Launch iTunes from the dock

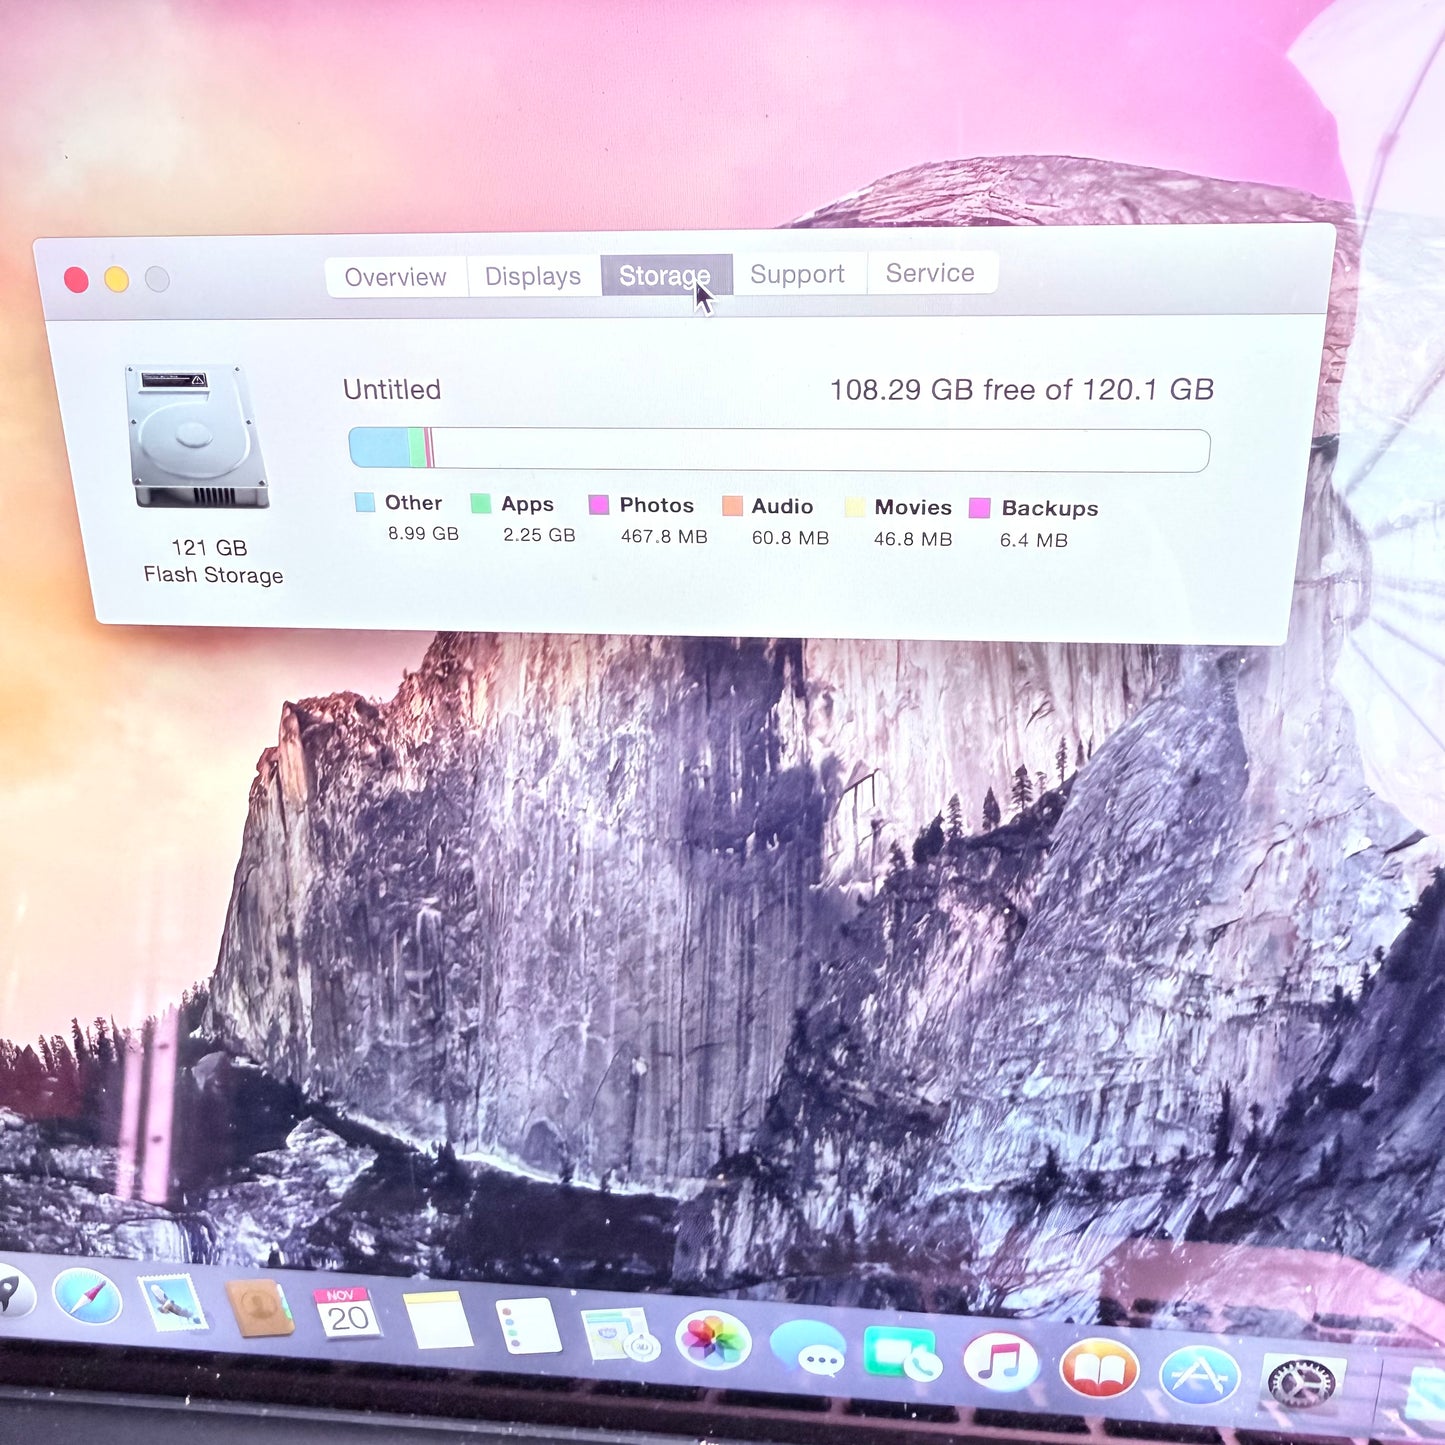[x=999, y=1361]
